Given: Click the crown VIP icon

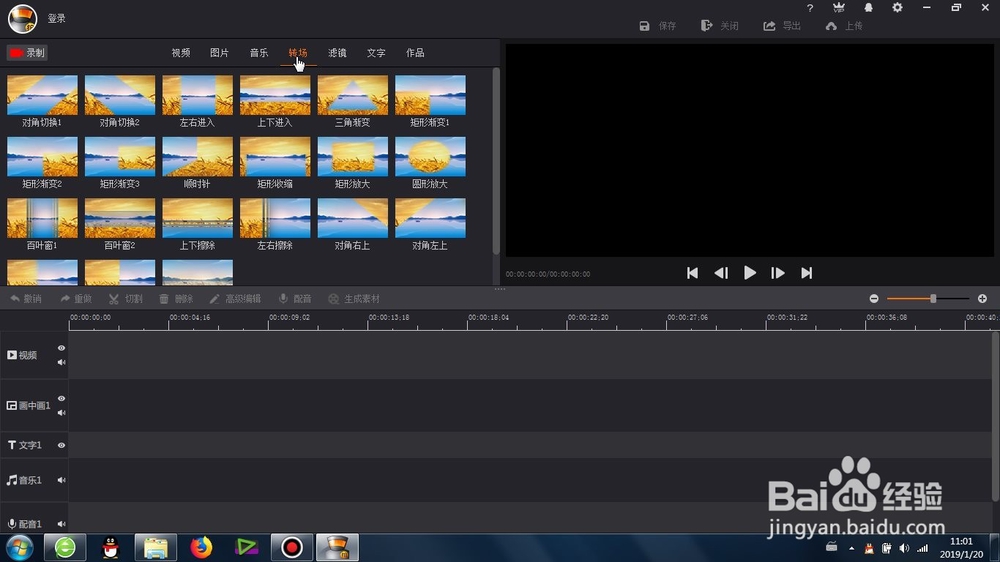Looking at the screenshot, I should pos(839,8).
